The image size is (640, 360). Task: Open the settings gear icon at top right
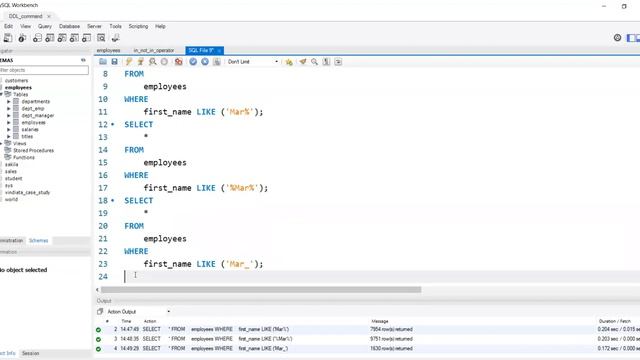(x=618, y=38)
